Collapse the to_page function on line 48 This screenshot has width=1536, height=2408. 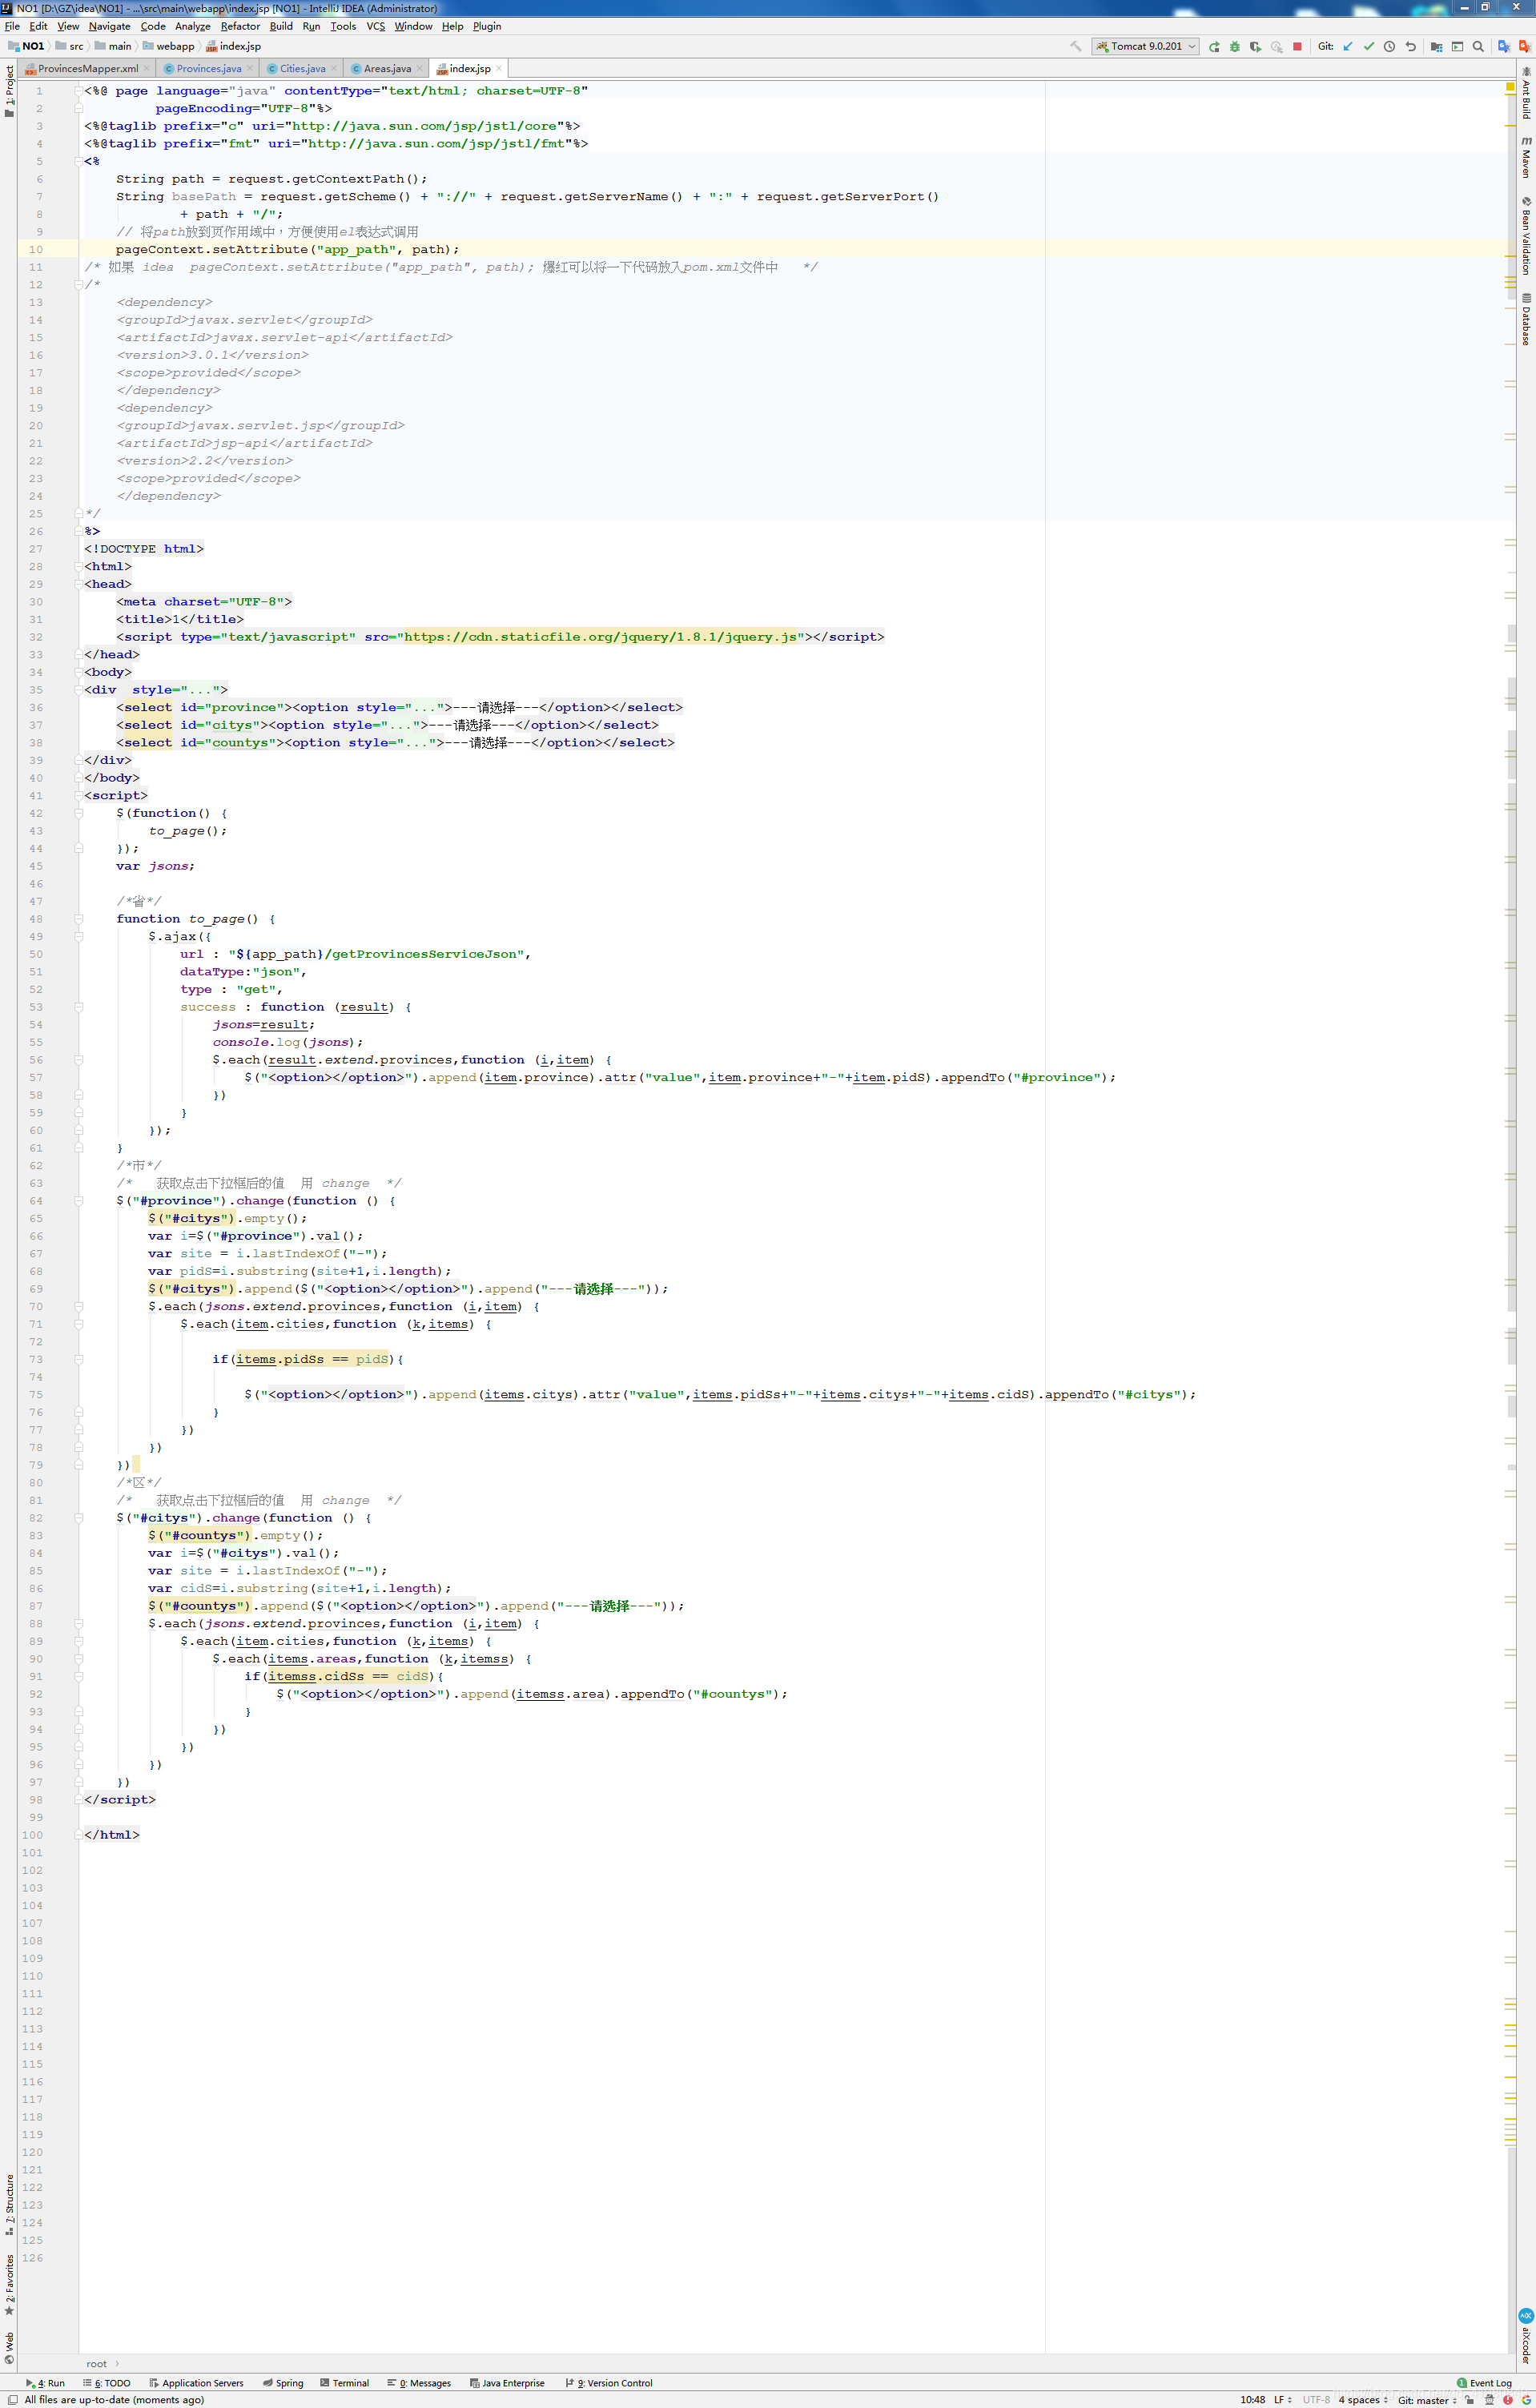coord(78,919)
